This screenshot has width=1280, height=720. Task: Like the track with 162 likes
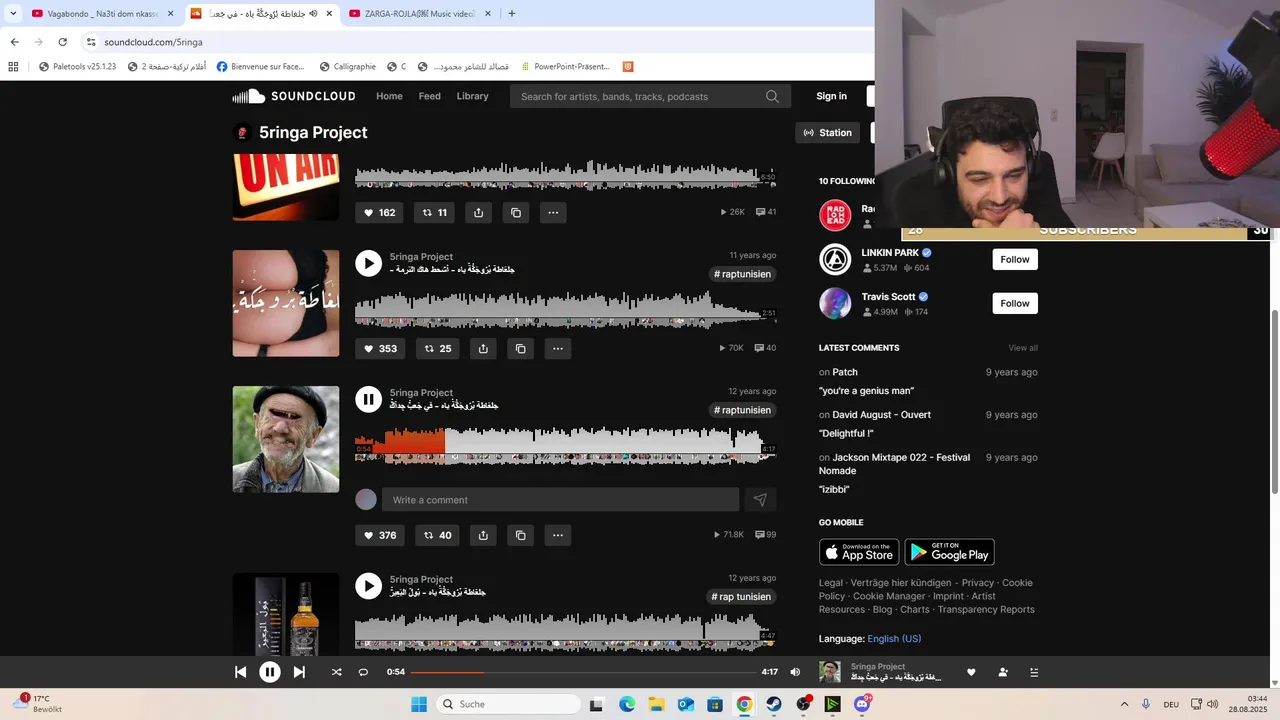[380, 212]
